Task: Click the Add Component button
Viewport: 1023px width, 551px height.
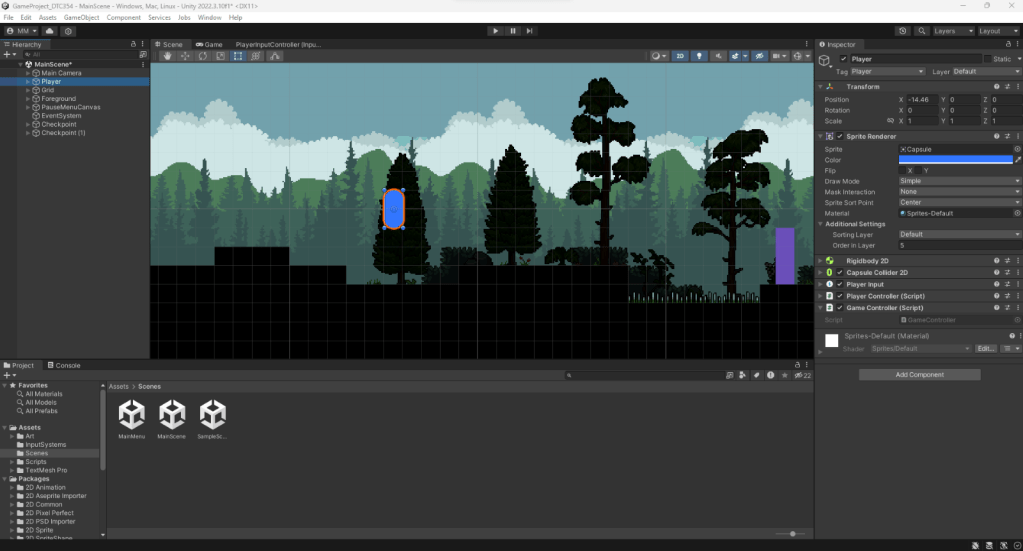Action: click(919, 375)
